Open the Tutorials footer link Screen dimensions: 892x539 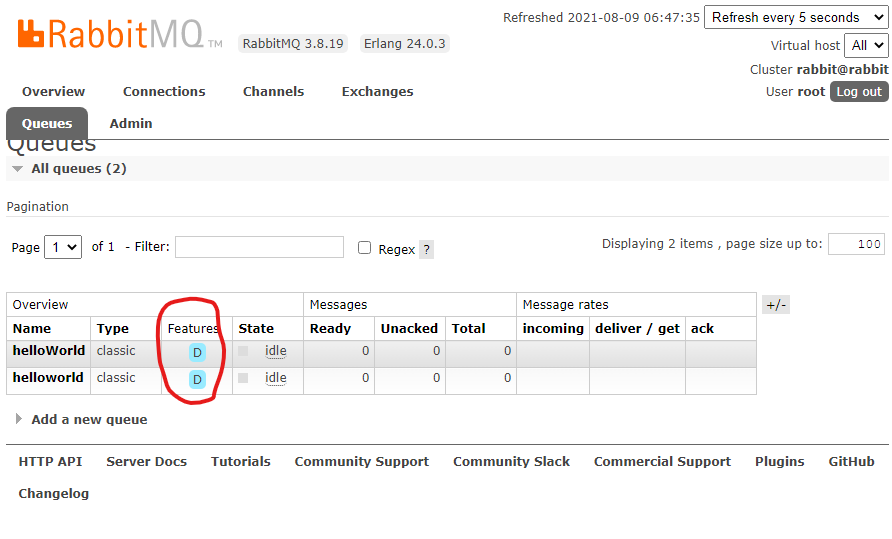[x=241, y=462]
